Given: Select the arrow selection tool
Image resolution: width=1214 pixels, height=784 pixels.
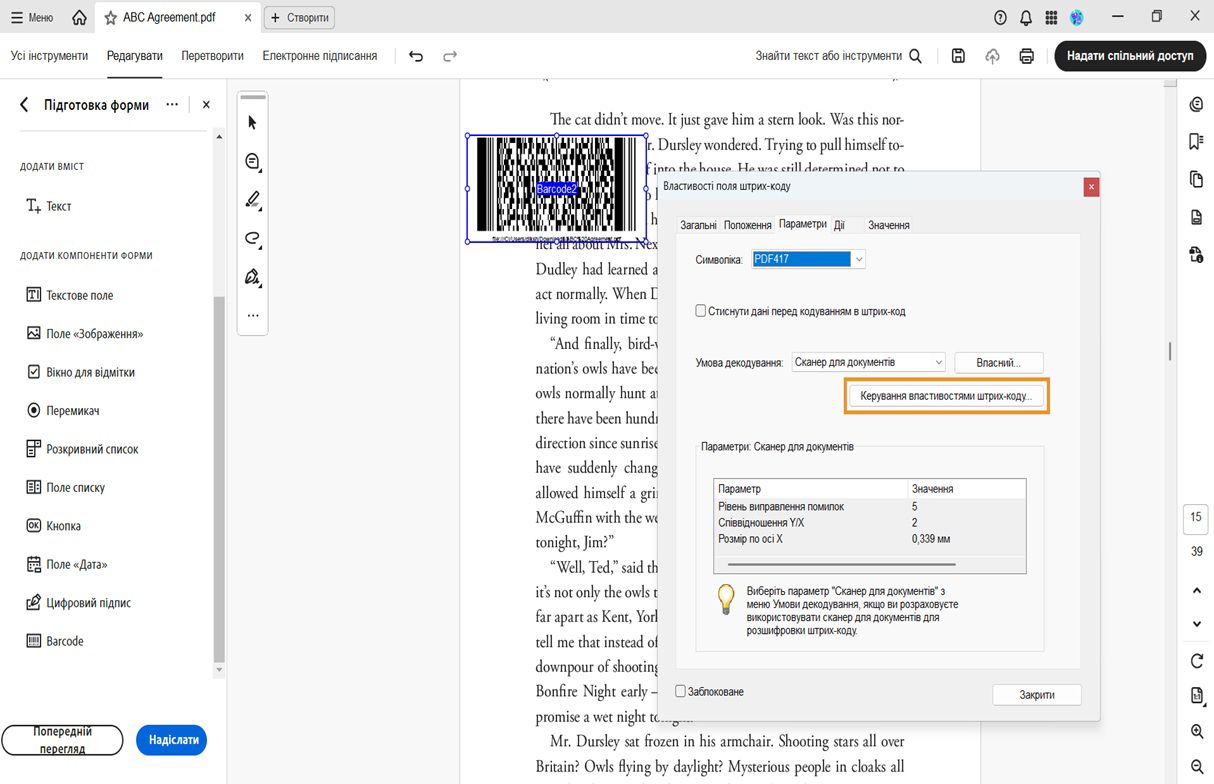Looking at the screenshot, I should (x=252, y=122).
